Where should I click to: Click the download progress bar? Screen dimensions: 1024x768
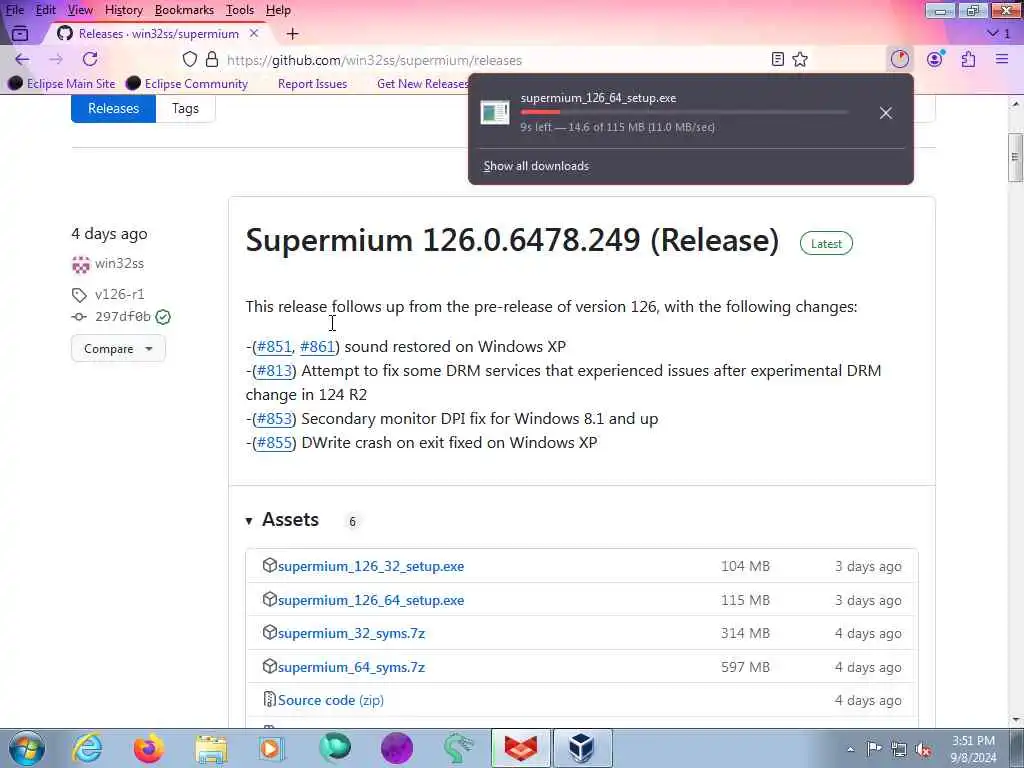point(684,112)
